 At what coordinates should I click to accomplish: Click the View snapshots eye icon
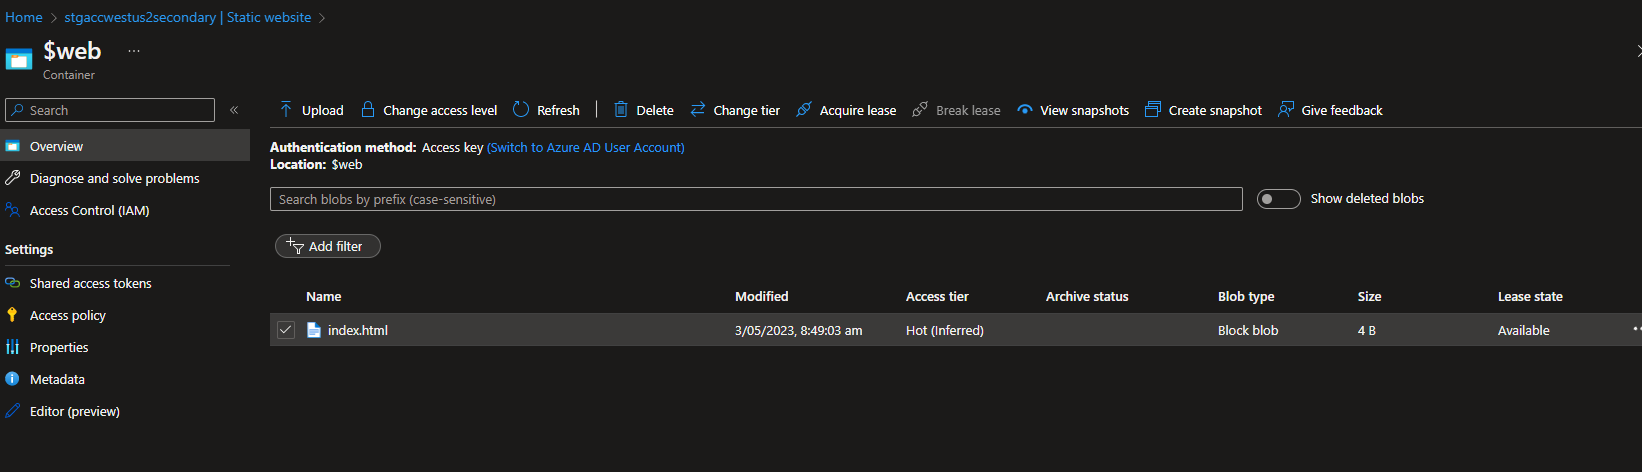(x=1025, y=110)
